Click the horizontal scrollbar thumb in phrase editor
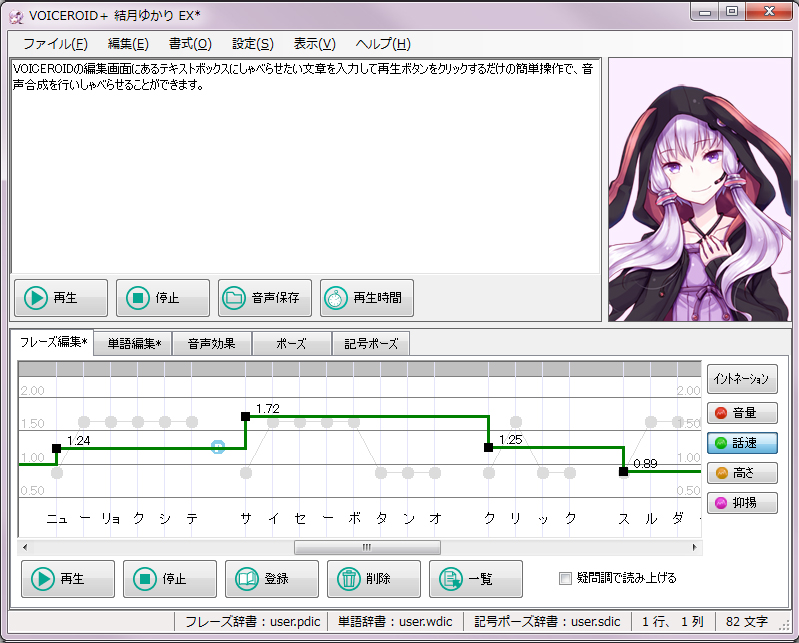This screenshot has height=643, width=799. click(367, 547)
